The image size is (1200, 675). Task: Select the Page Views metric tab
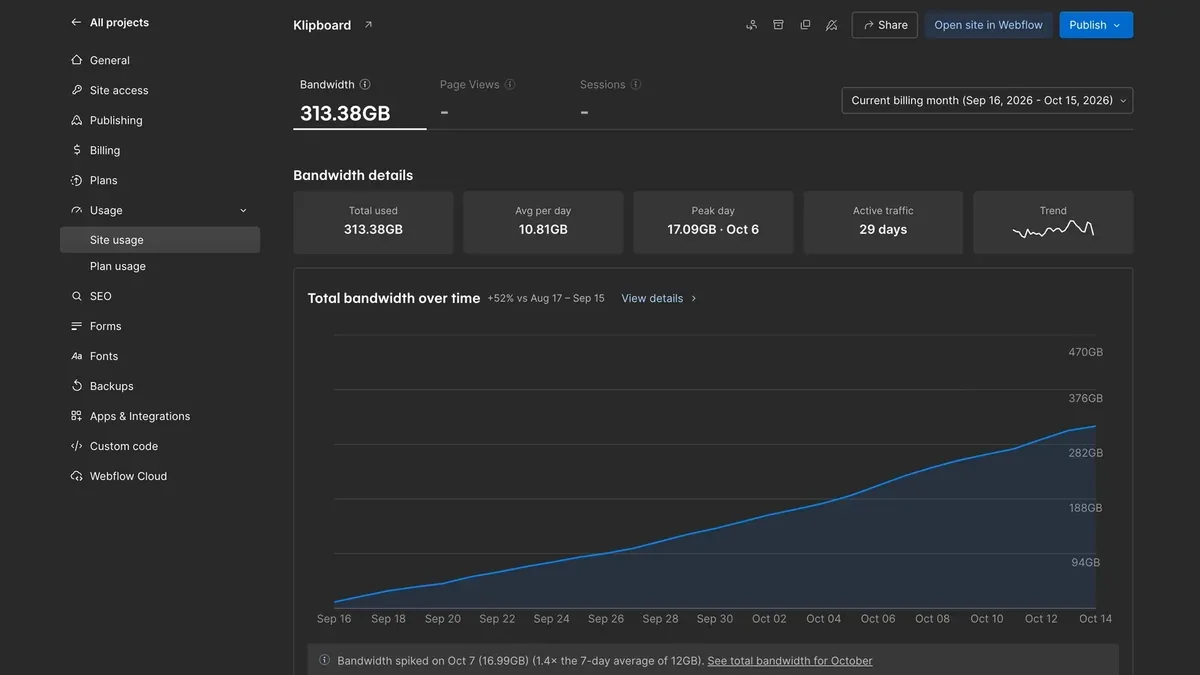500,101
